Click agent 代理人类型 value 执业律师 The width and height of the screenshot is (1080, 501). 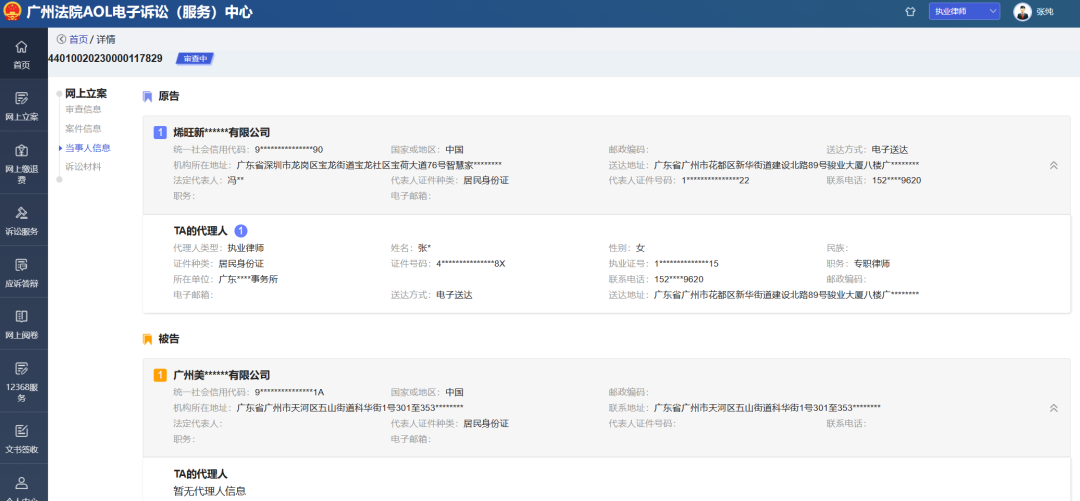coord(246,247)
